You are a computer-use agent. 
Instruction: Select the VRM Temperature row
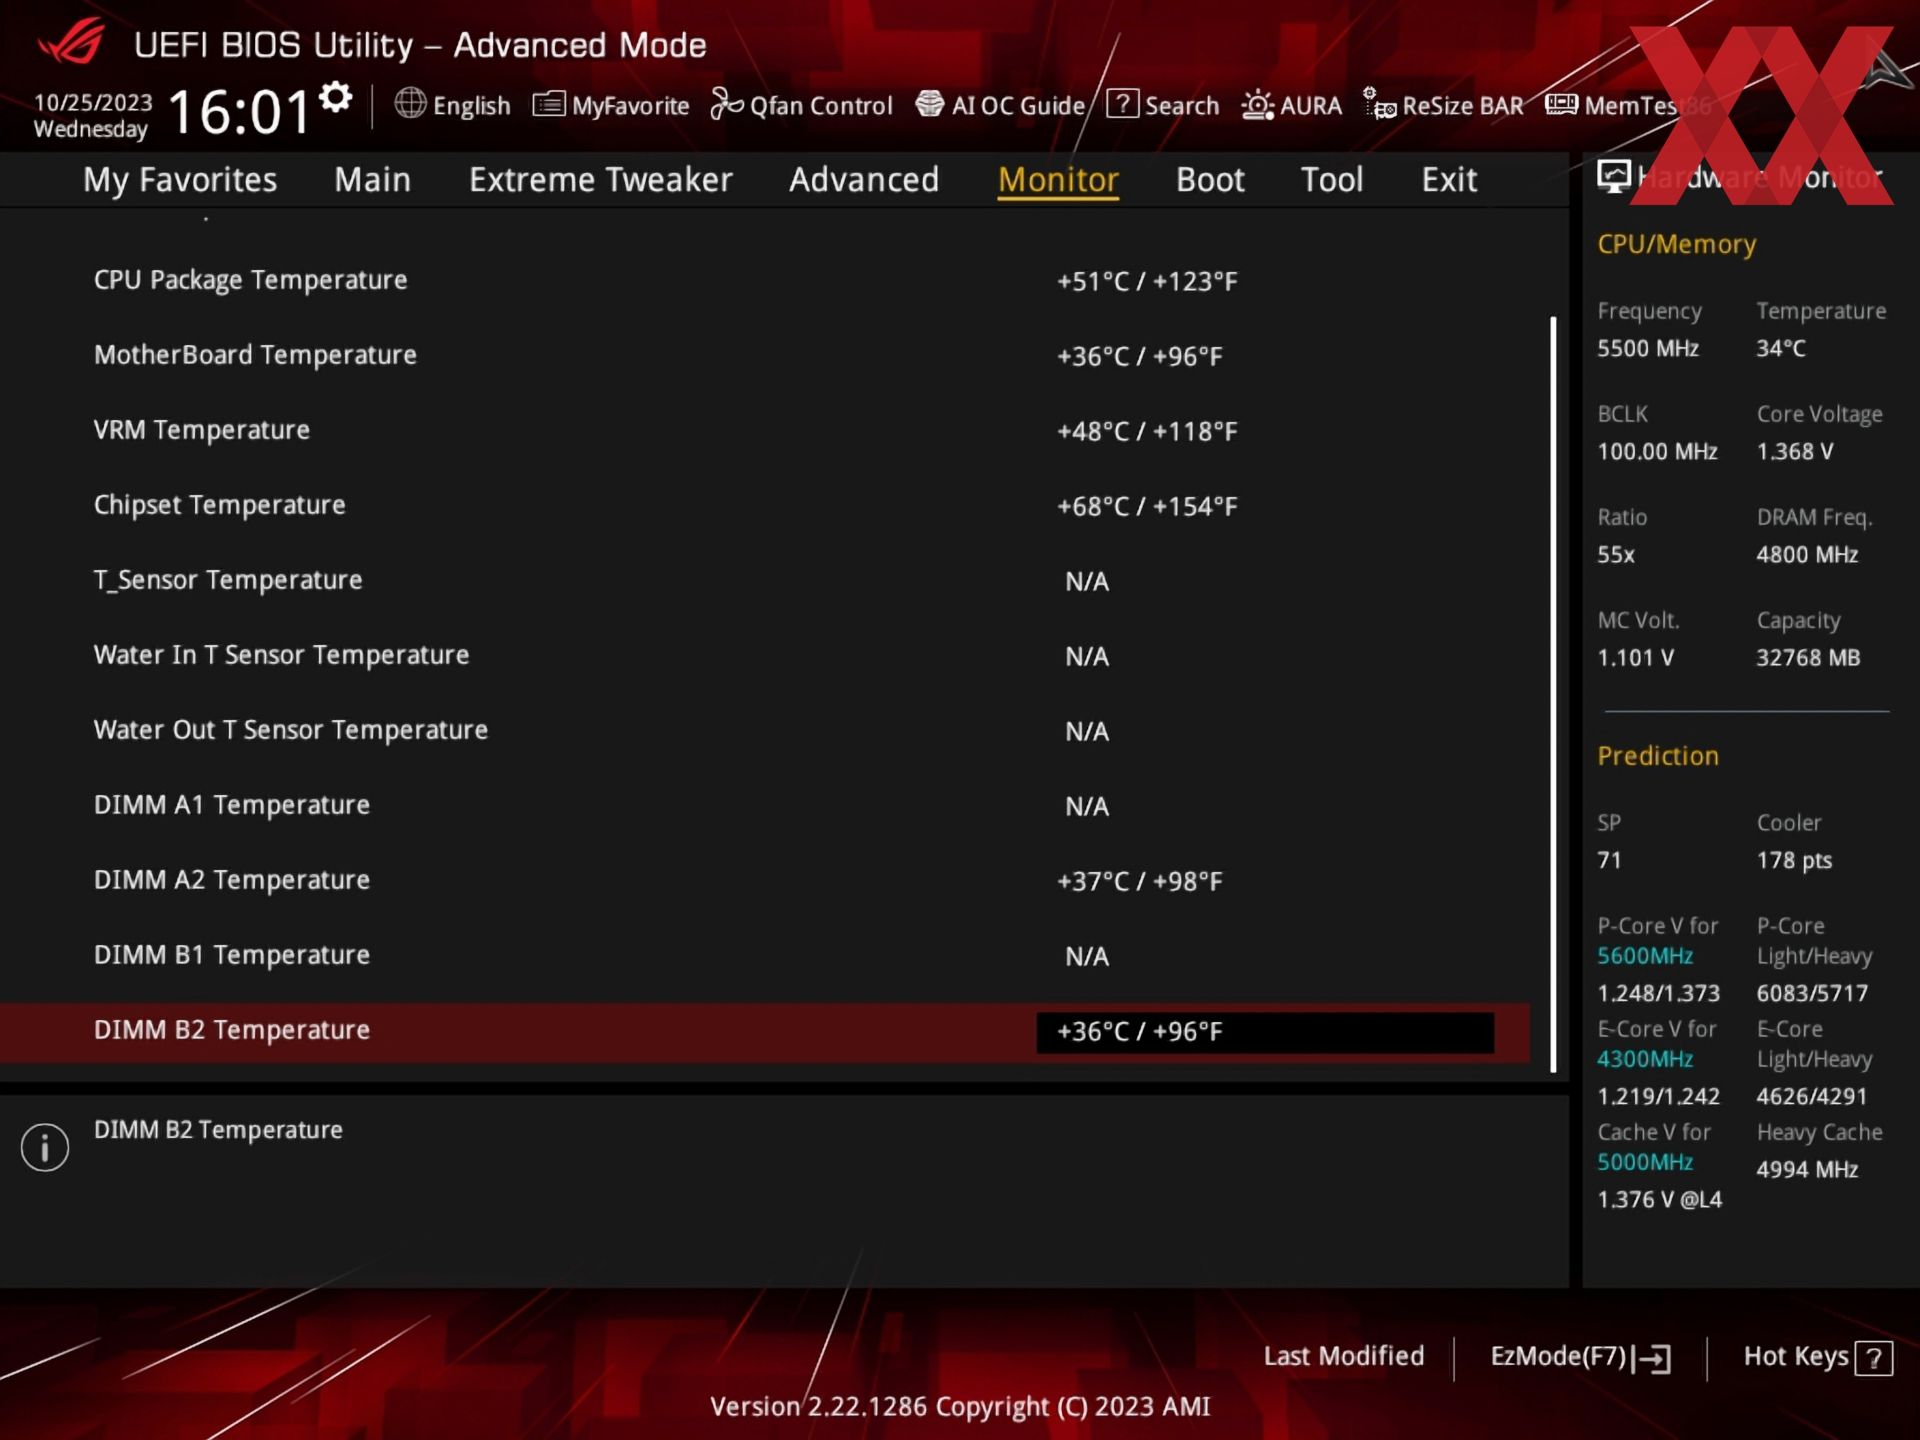[765, 431]
